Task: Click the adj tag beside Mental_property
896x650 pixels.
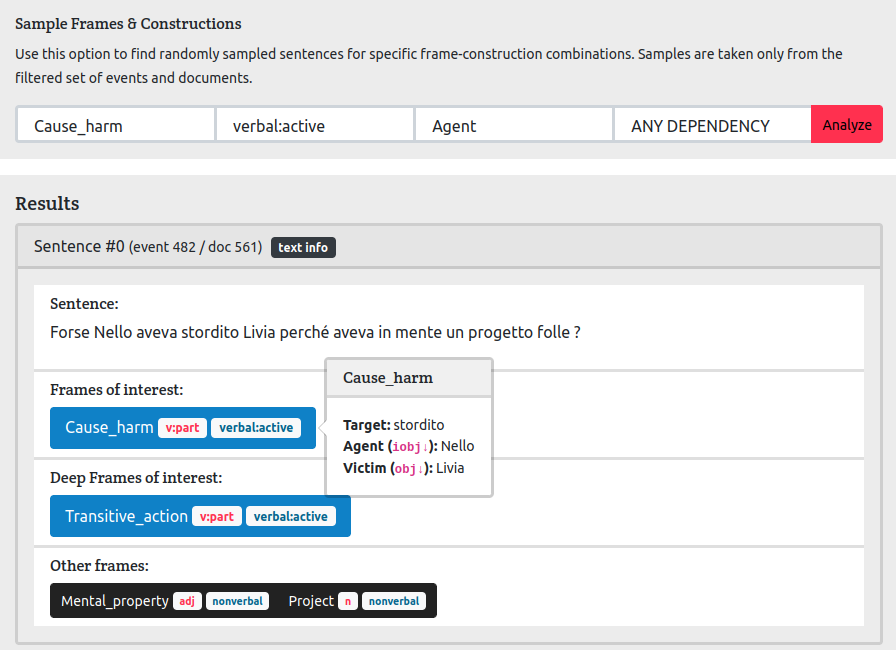Action: [x=186, y=601]
